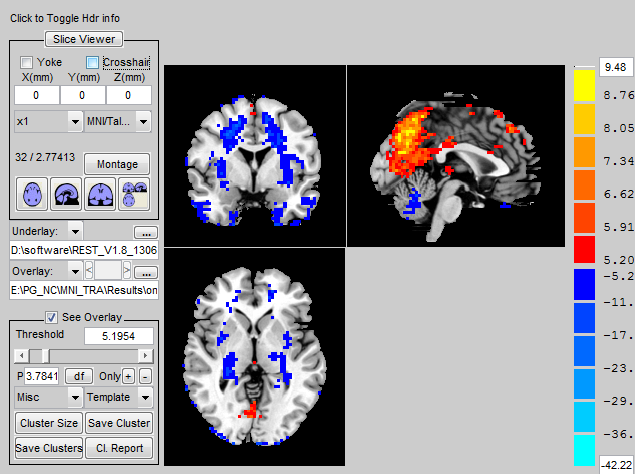Open the Cl. Report button
The image size is (635, 474).
coord(119,448)
